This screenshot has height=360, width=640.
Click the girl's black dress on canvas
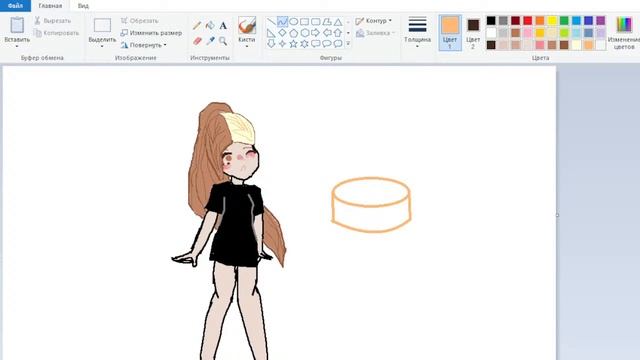235,224
